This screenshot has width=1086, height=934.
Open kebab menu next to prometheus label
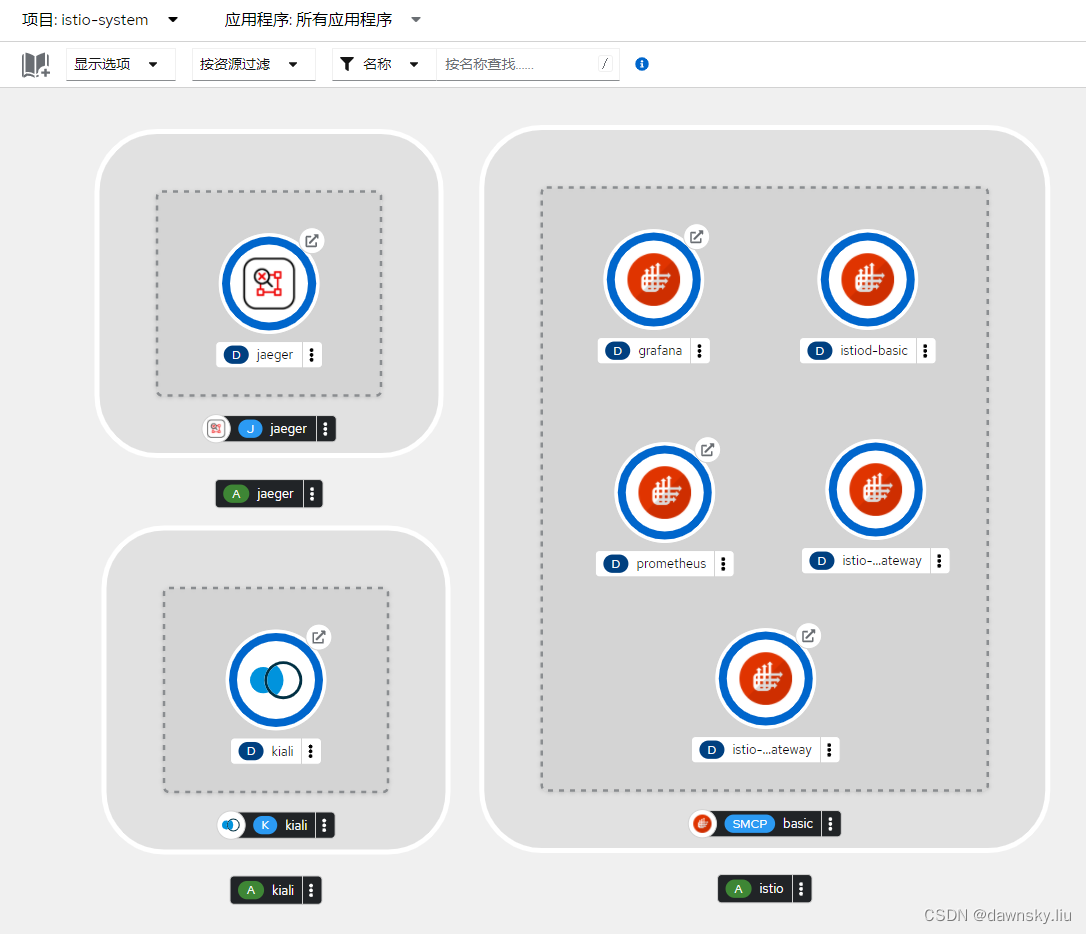723,564
